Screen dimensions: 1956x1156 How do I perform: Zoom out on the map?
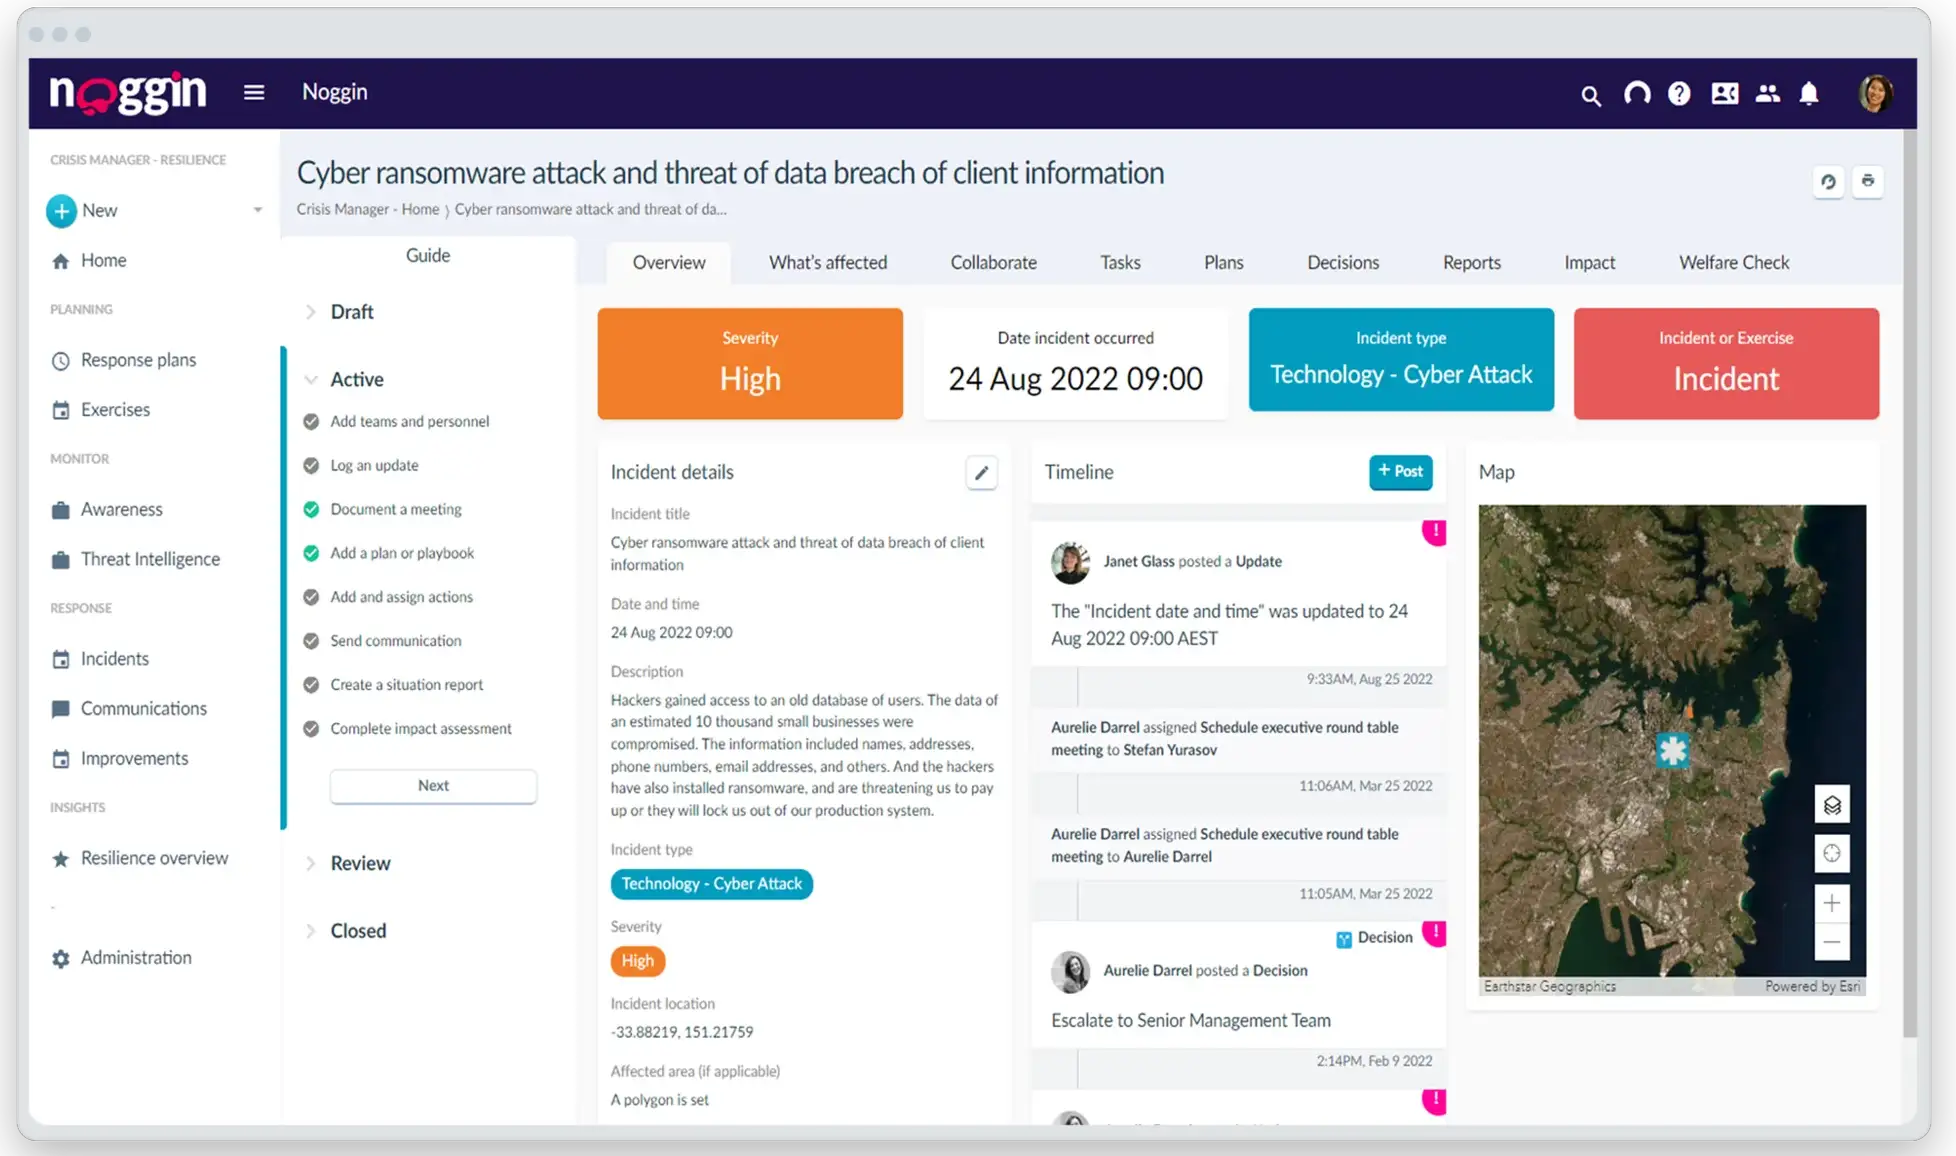[x=1832, y=941]
